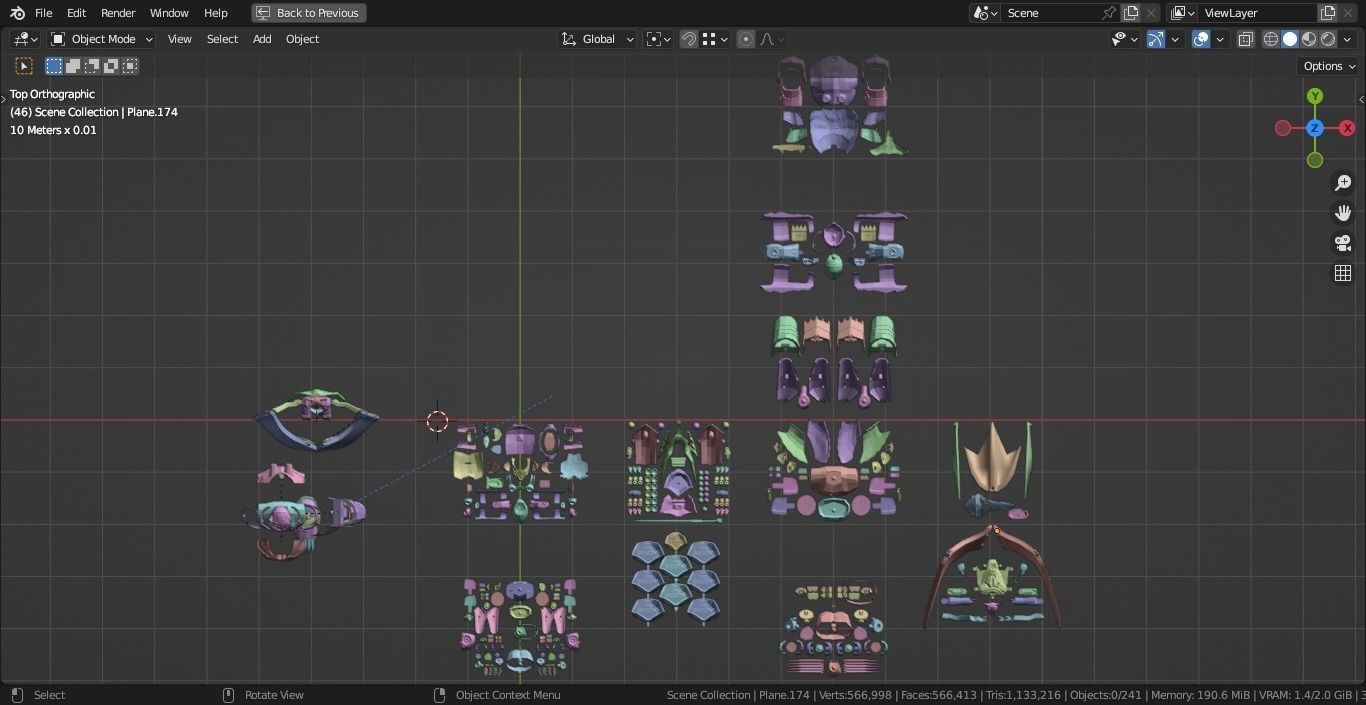Browse scenes with the scene icon
1366x705 pixels.
point(986,13)
